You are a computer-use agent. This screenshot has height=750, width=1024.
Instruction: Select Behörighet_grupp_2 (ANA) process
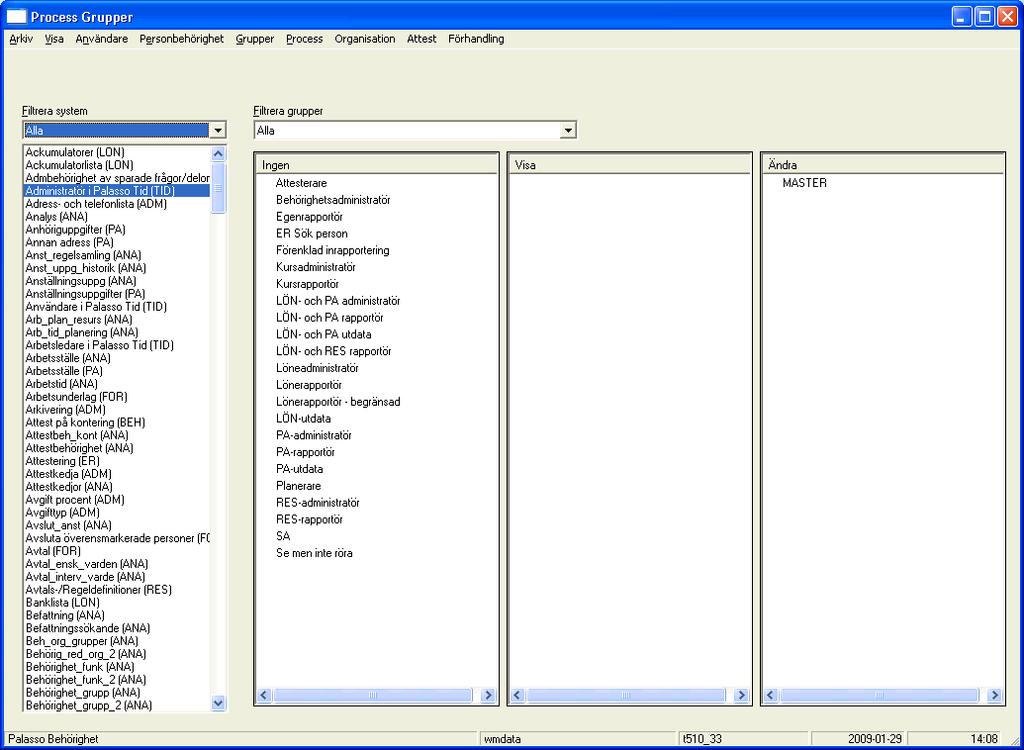click(x=89, y=706)
